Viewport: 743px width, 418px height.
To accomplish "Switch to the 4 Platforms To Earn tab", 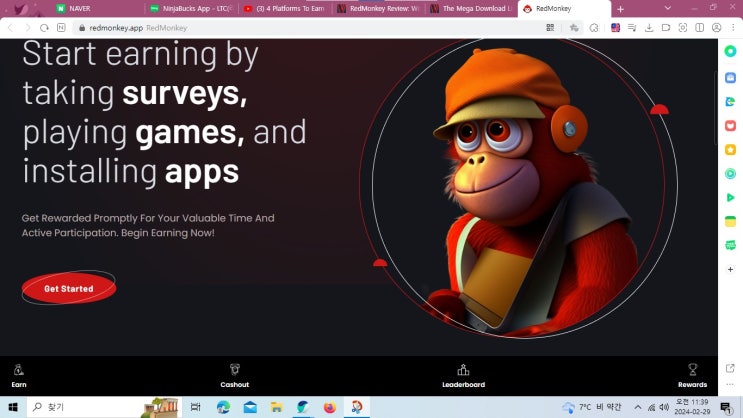I will [x=286, y=9].
